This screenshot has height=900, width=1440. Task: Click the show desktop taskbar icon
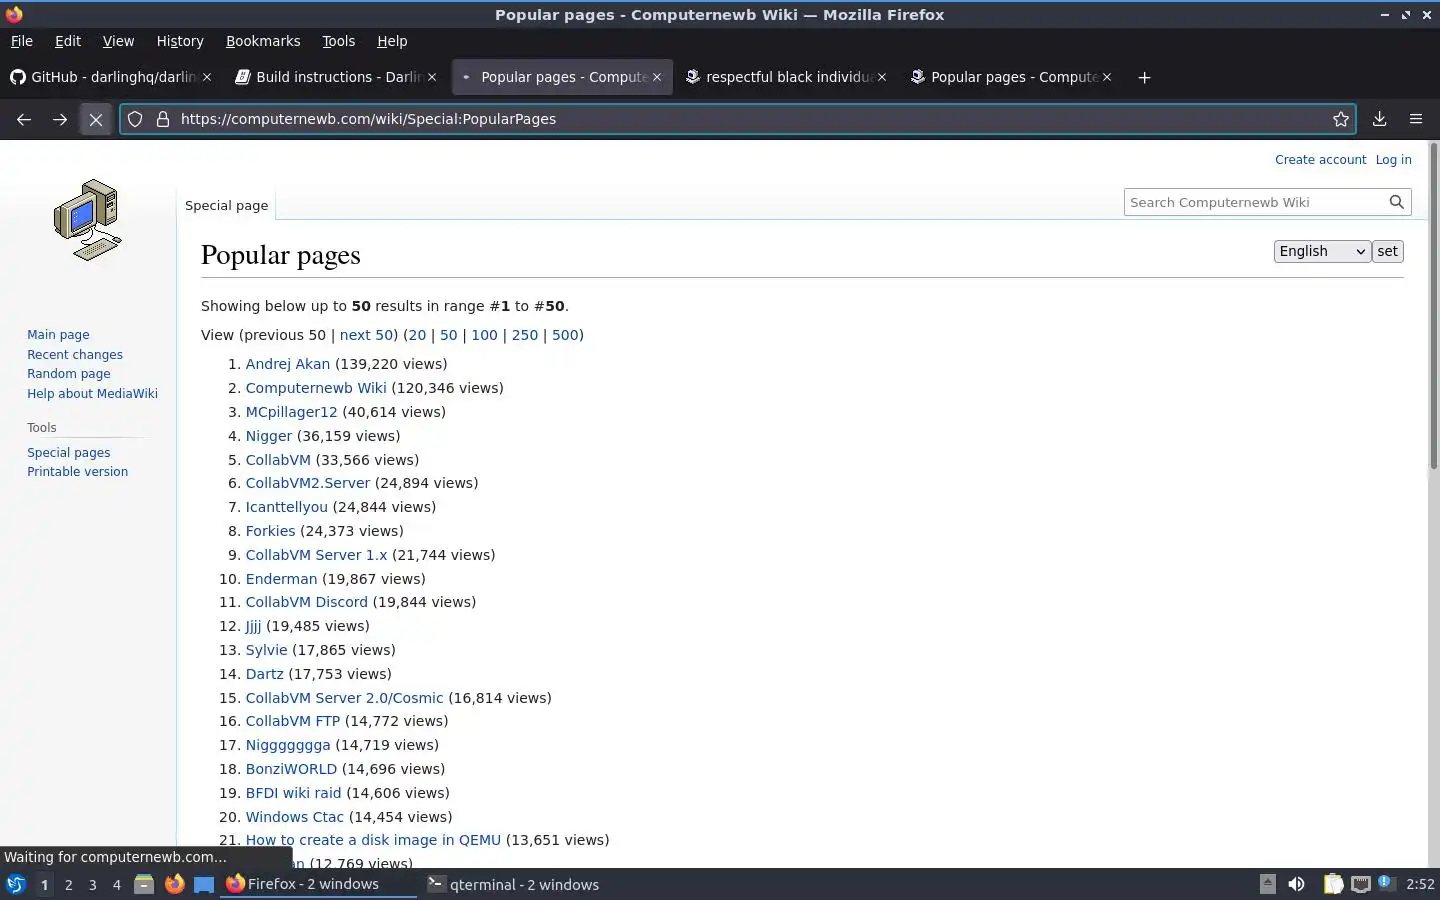coord(204,884)
